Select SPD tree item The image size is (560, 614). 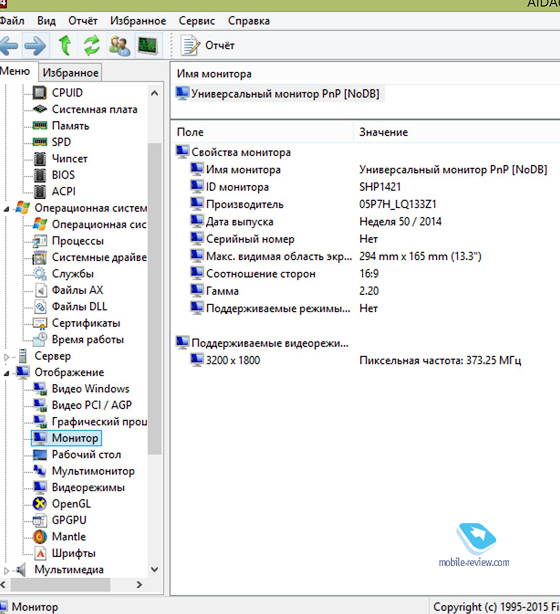coord(61,142)
